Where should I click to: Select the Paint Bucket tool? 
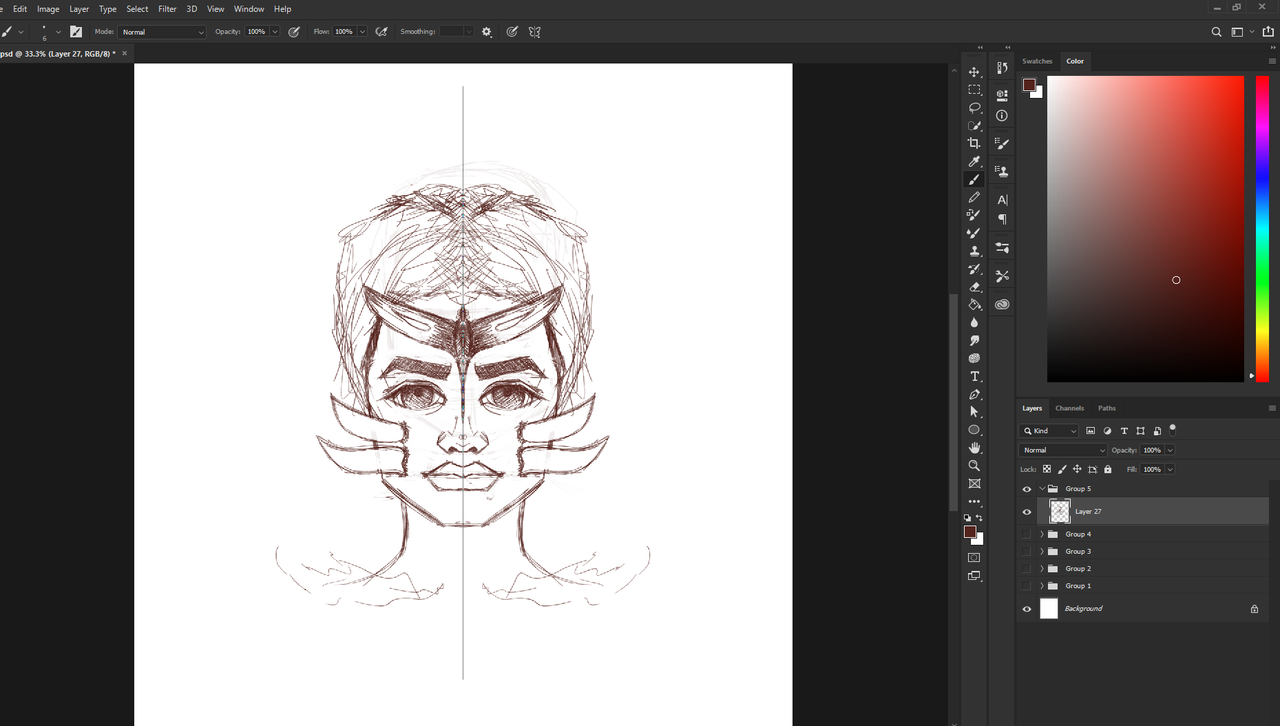[x=974, y=305]
